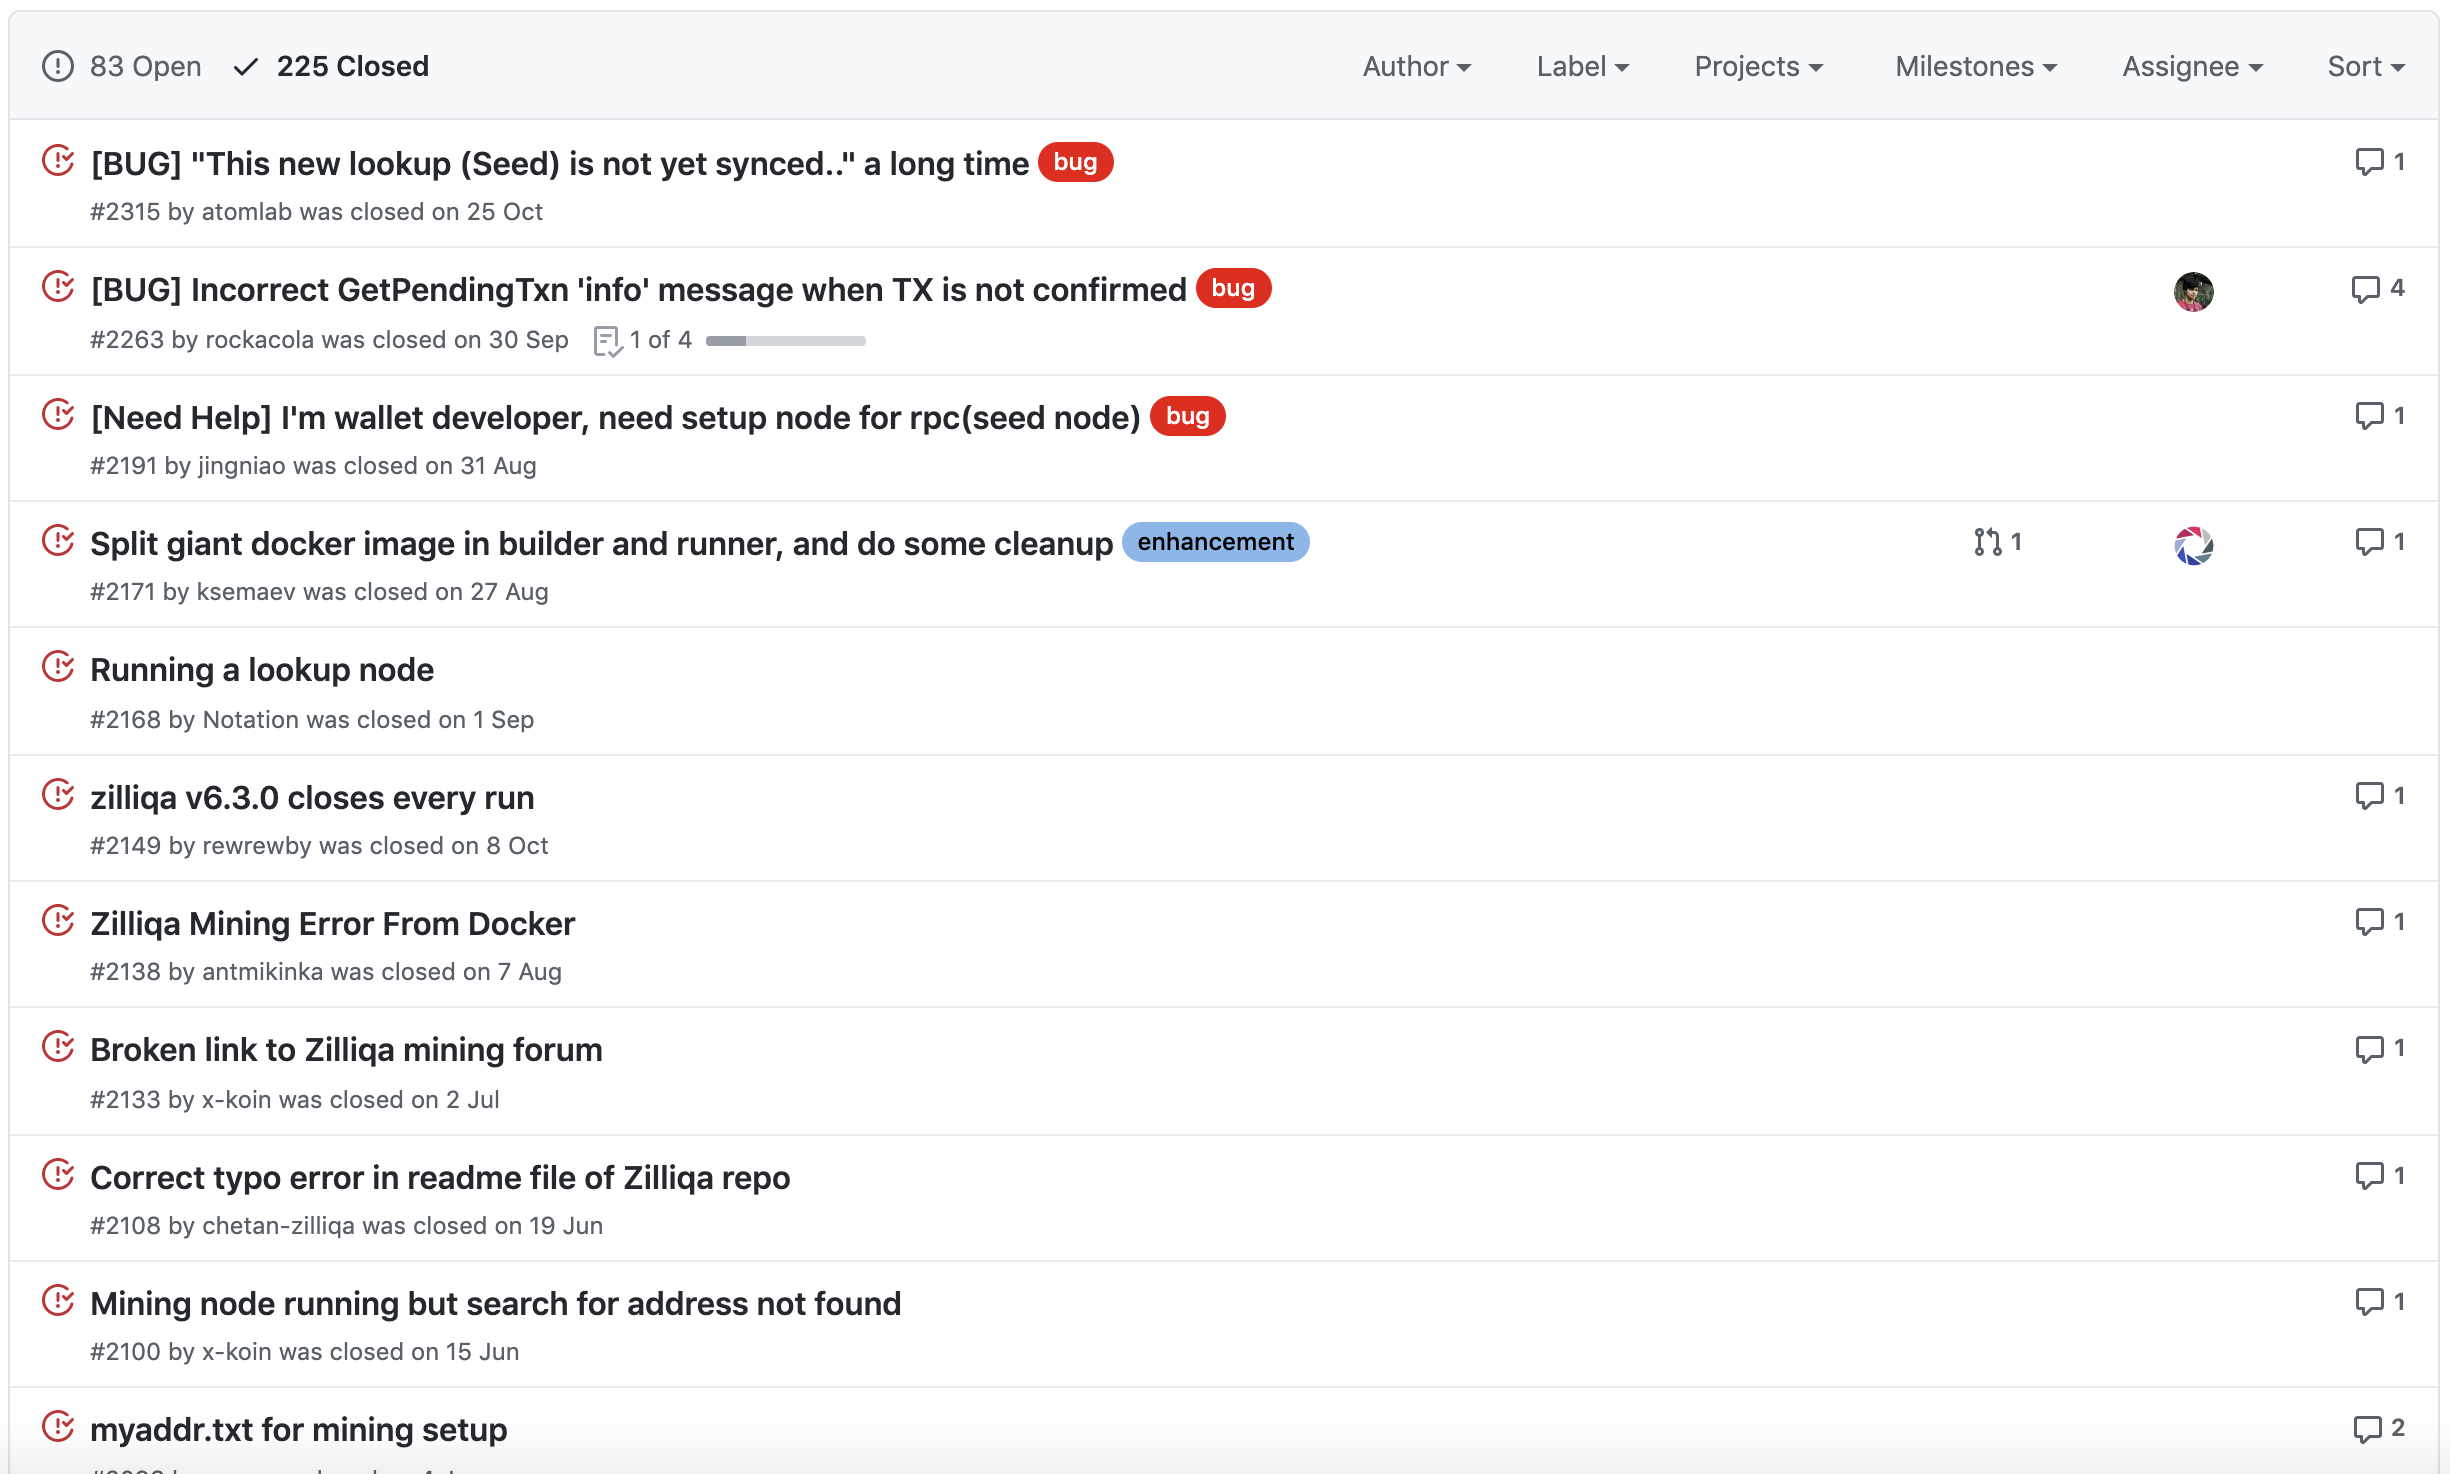Click the task progress bar on #2263

click(x=785, y=341)
